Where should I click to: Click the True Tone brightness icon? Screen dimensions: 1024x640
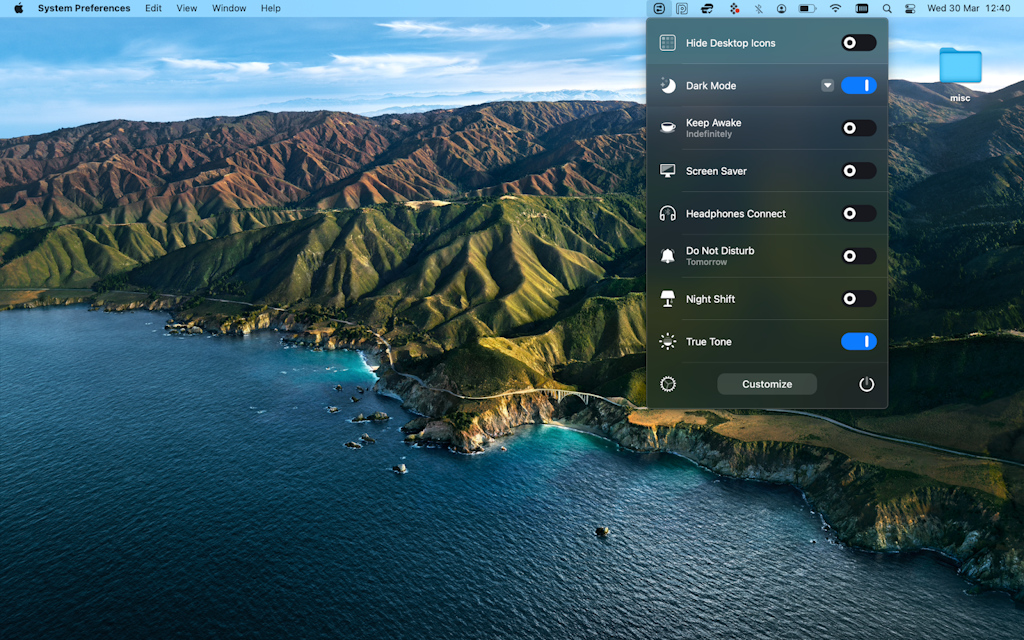tap(666, 341)
